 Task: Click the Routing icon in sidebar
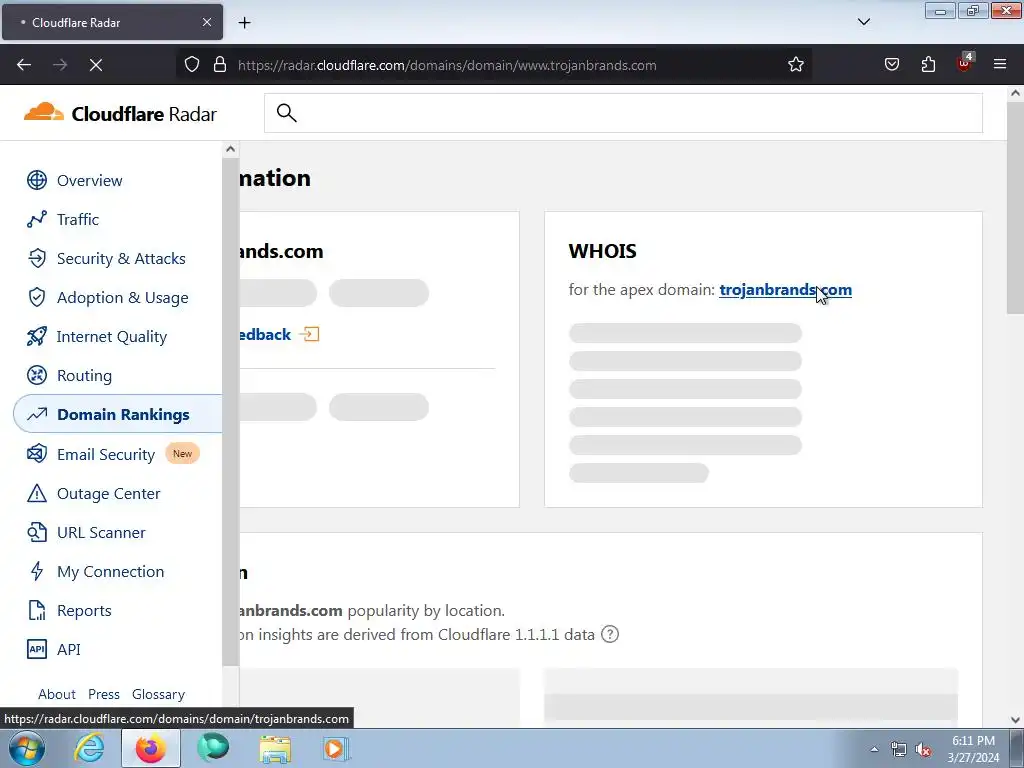click(37, 376)
